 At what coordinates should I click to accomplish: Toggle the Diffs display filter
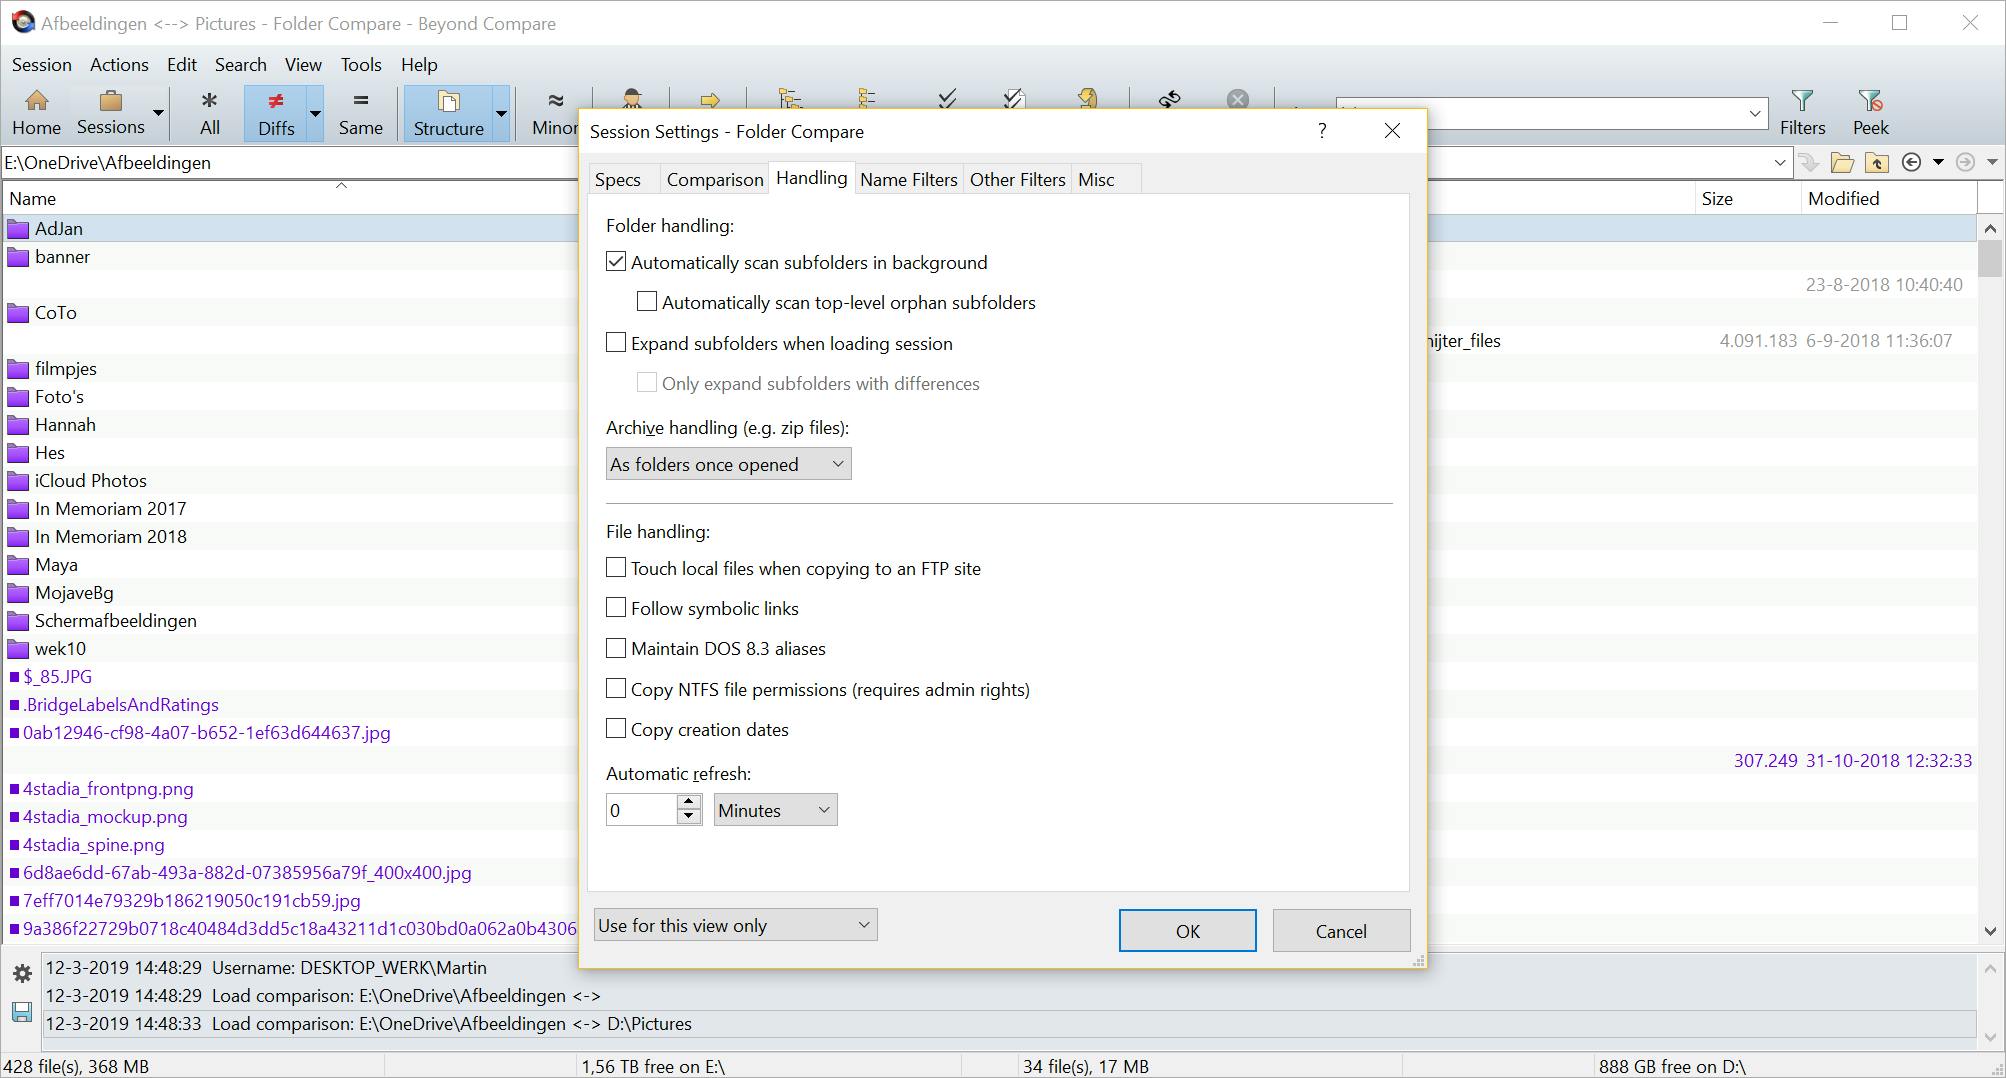point(276,112)
